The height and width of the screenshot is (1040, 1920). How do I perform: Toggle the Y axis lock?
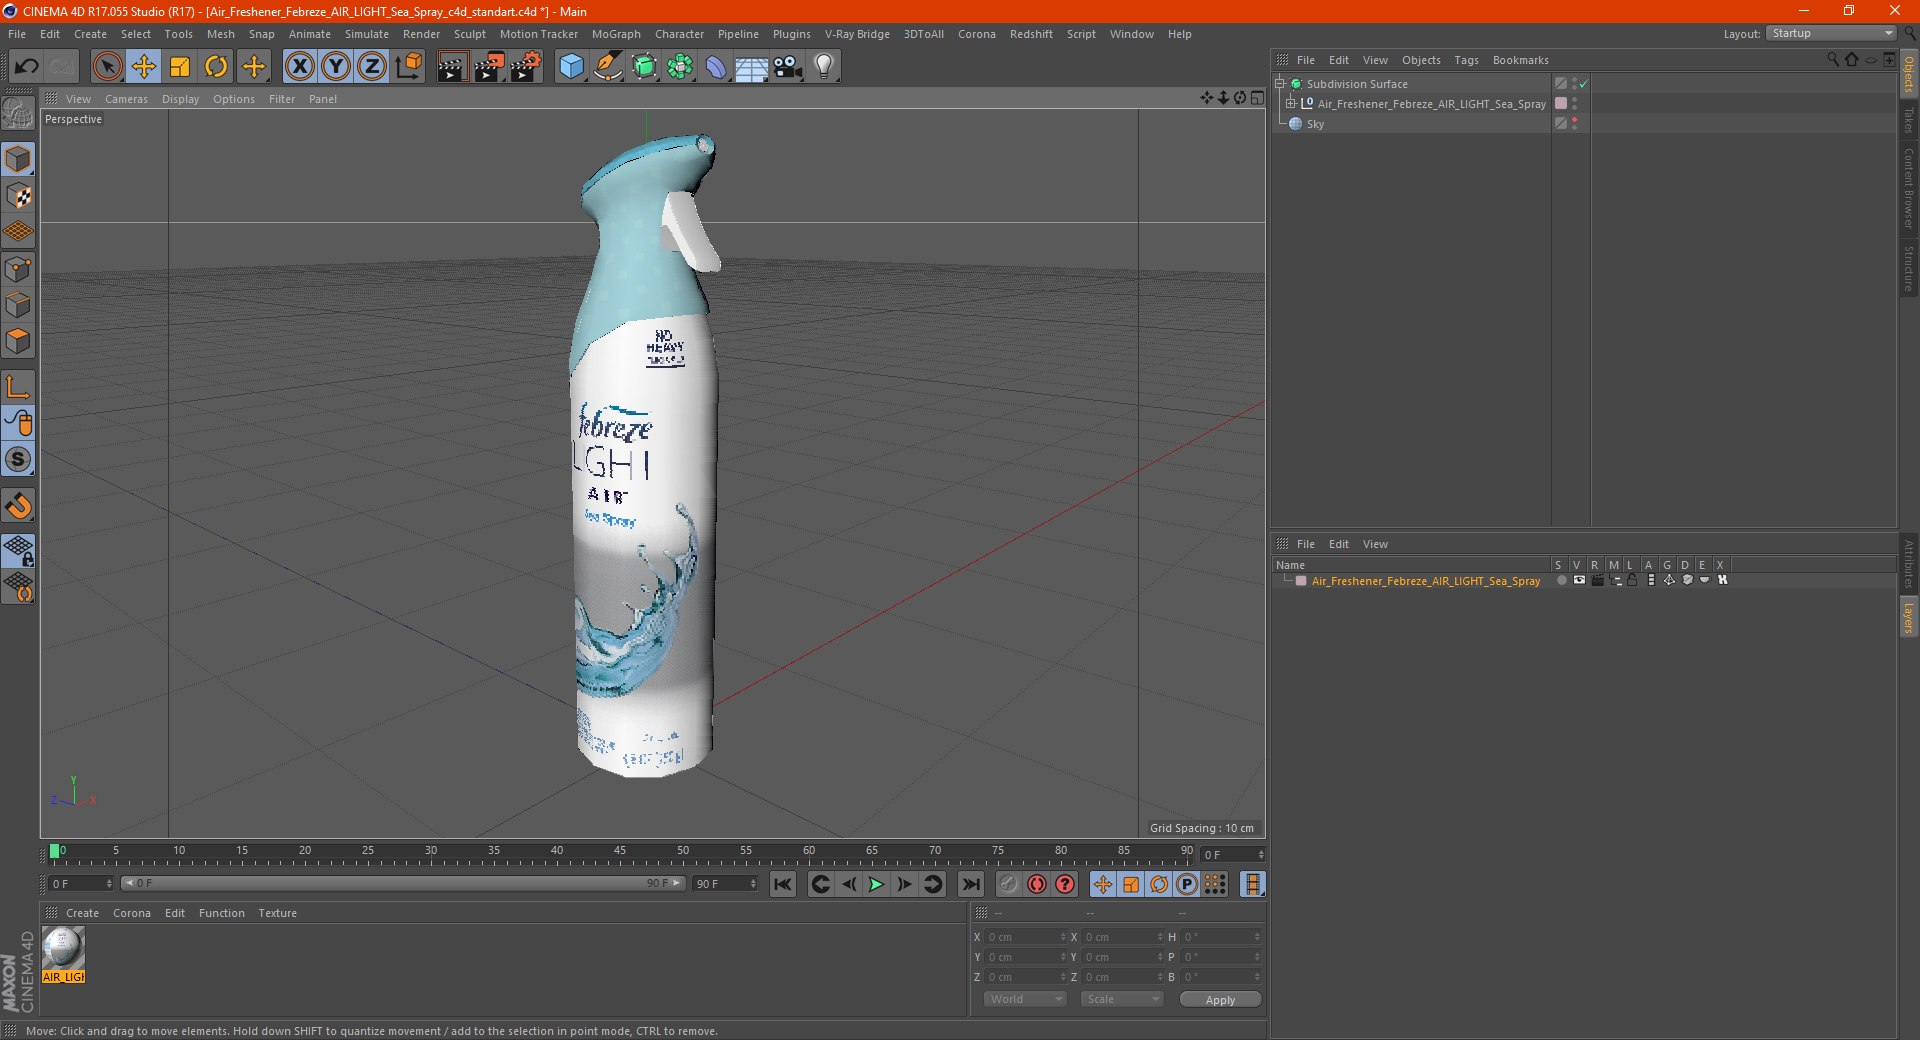335,67
